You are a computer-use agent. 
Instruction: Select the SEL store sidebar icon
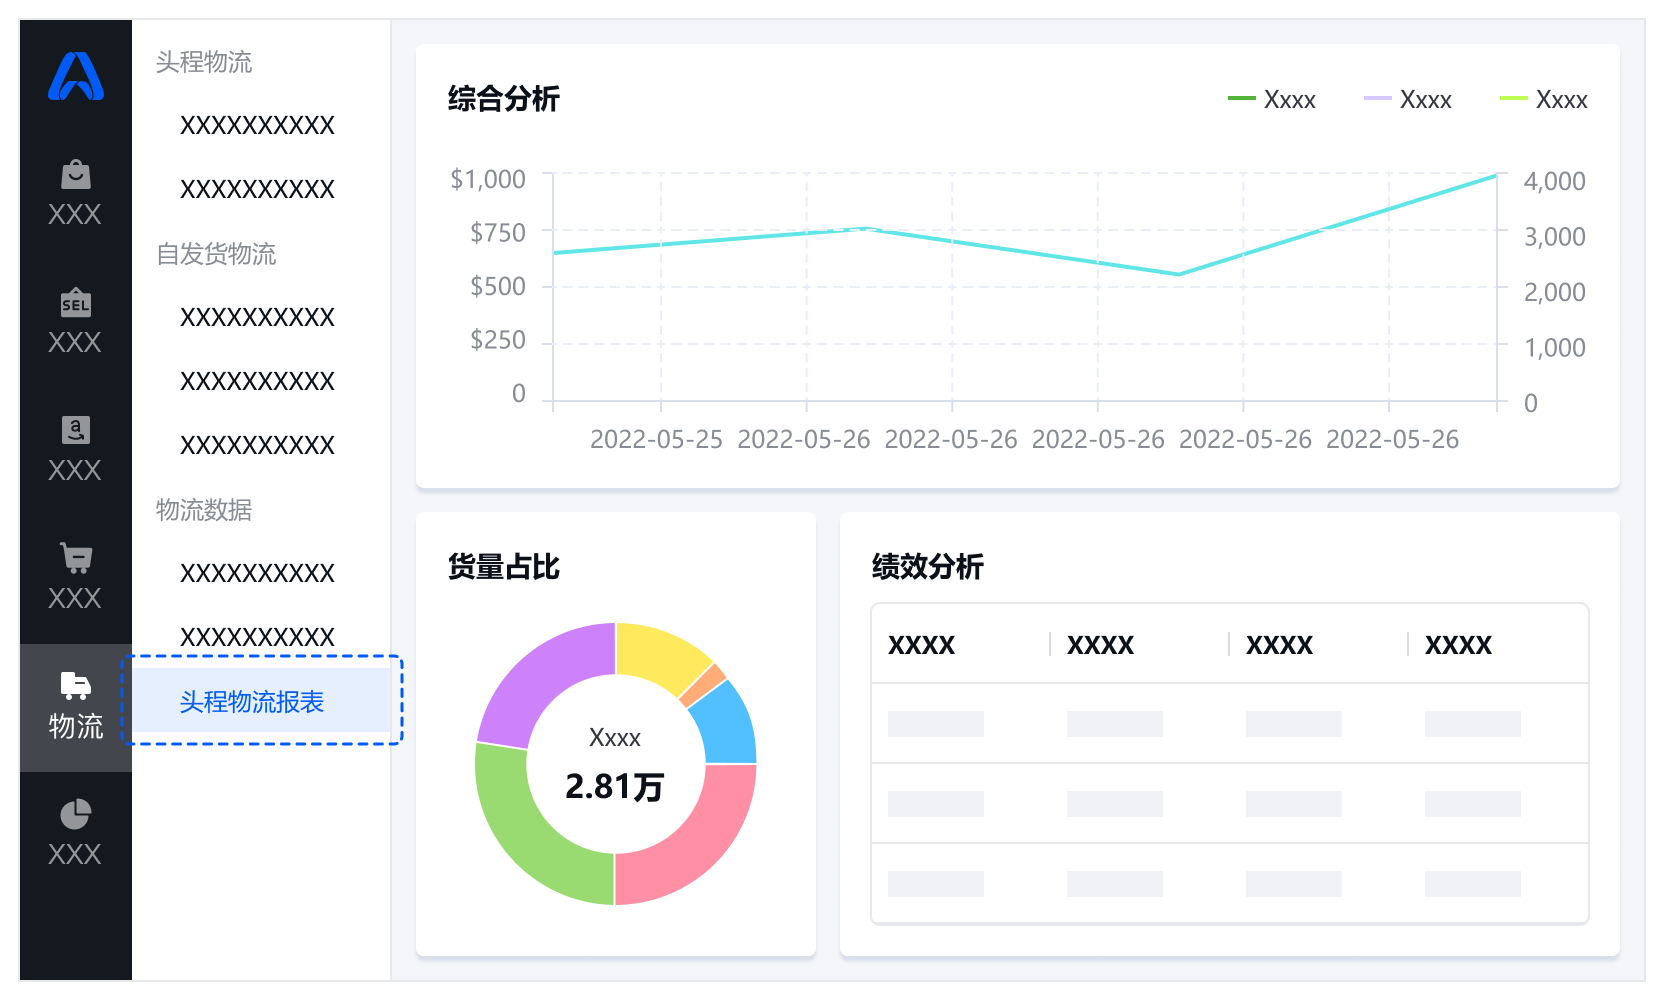pyautogui.click(x=76, y=303)
